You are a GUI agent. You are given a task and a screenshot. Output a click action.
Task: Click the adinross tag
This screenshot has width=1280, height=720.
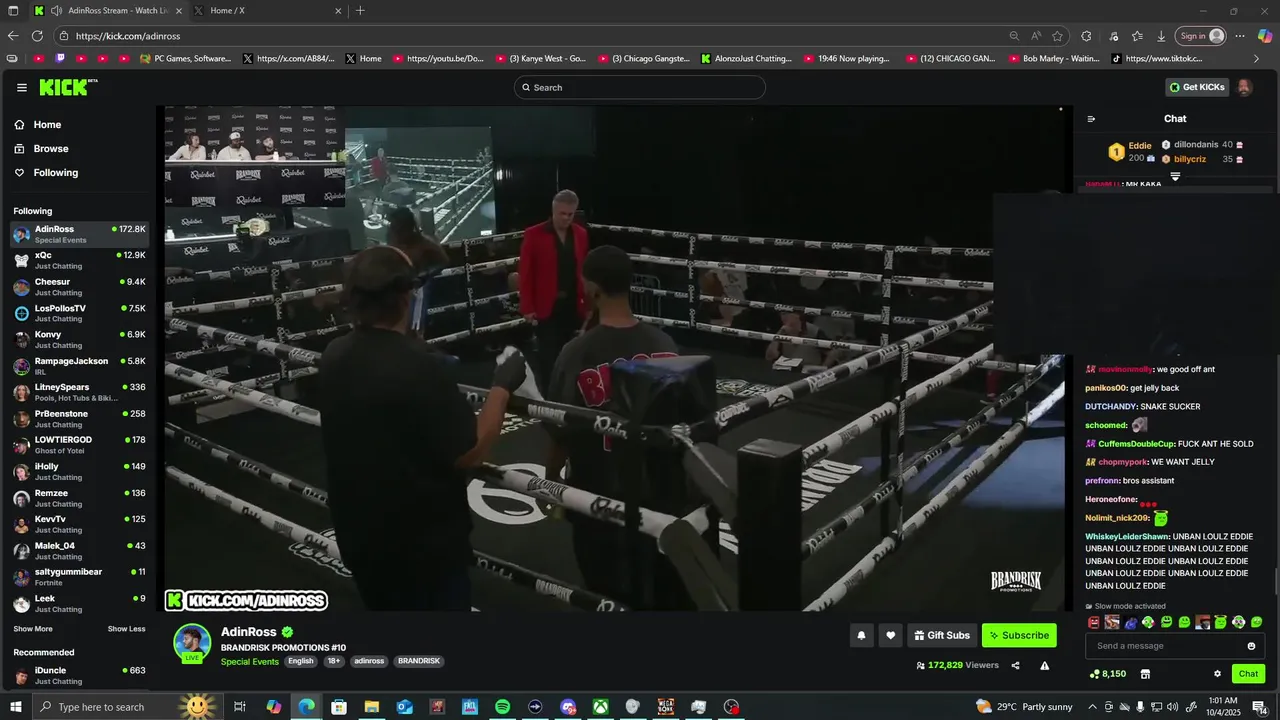[x=369, y=661]
